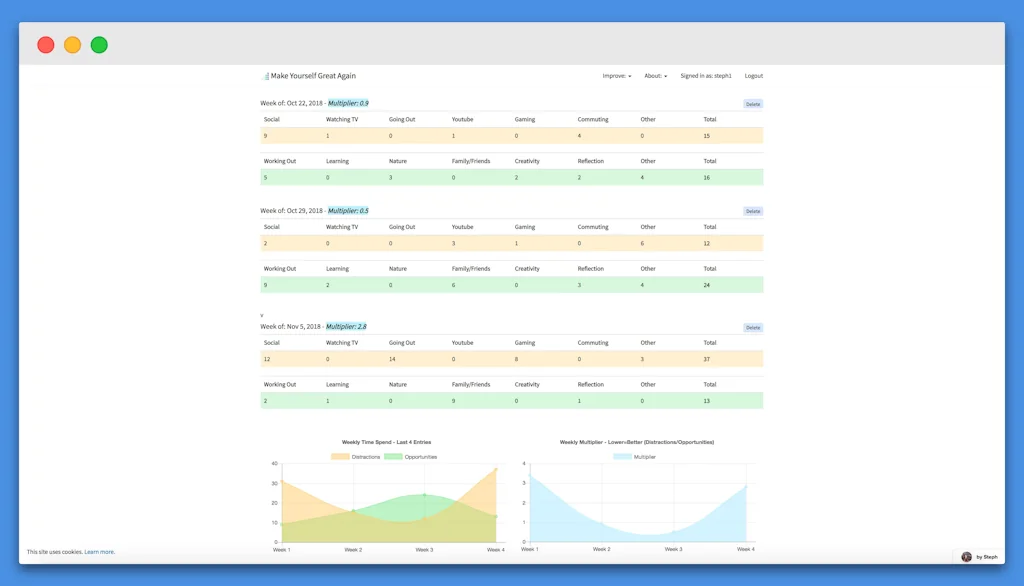Screen dimensions: 1024x586
Task: Toggle the Distractions legend in the time spend chart
Action: coord(356,457)
